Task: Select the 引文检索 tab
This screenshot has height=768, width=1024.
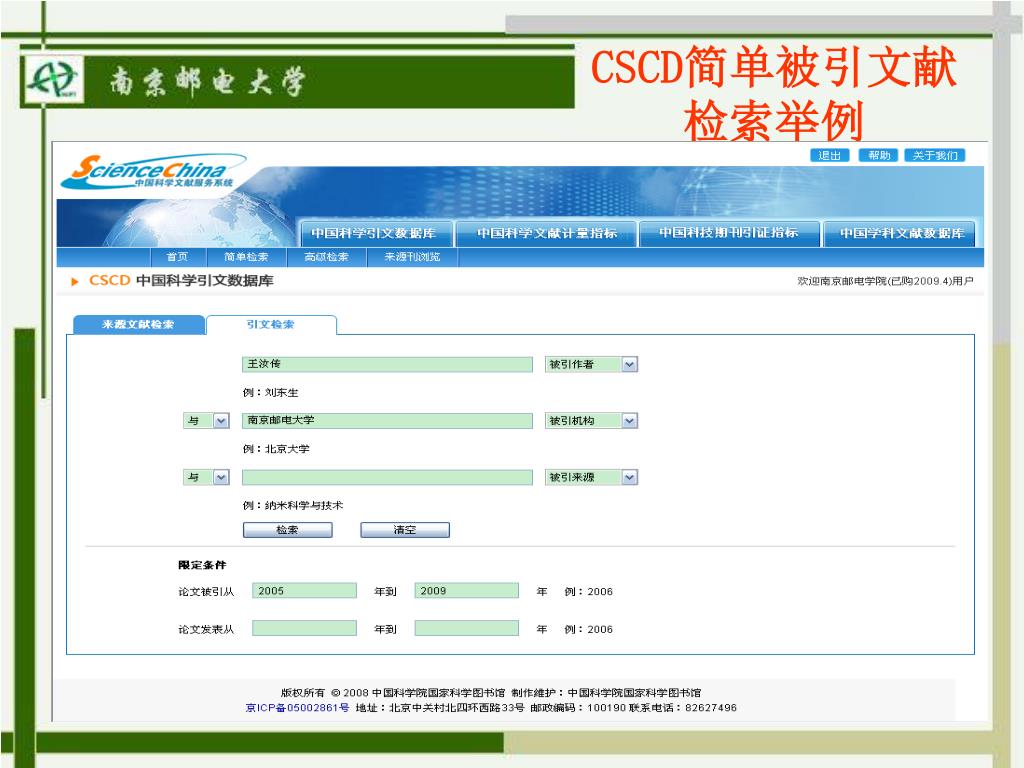Action: 271,325
